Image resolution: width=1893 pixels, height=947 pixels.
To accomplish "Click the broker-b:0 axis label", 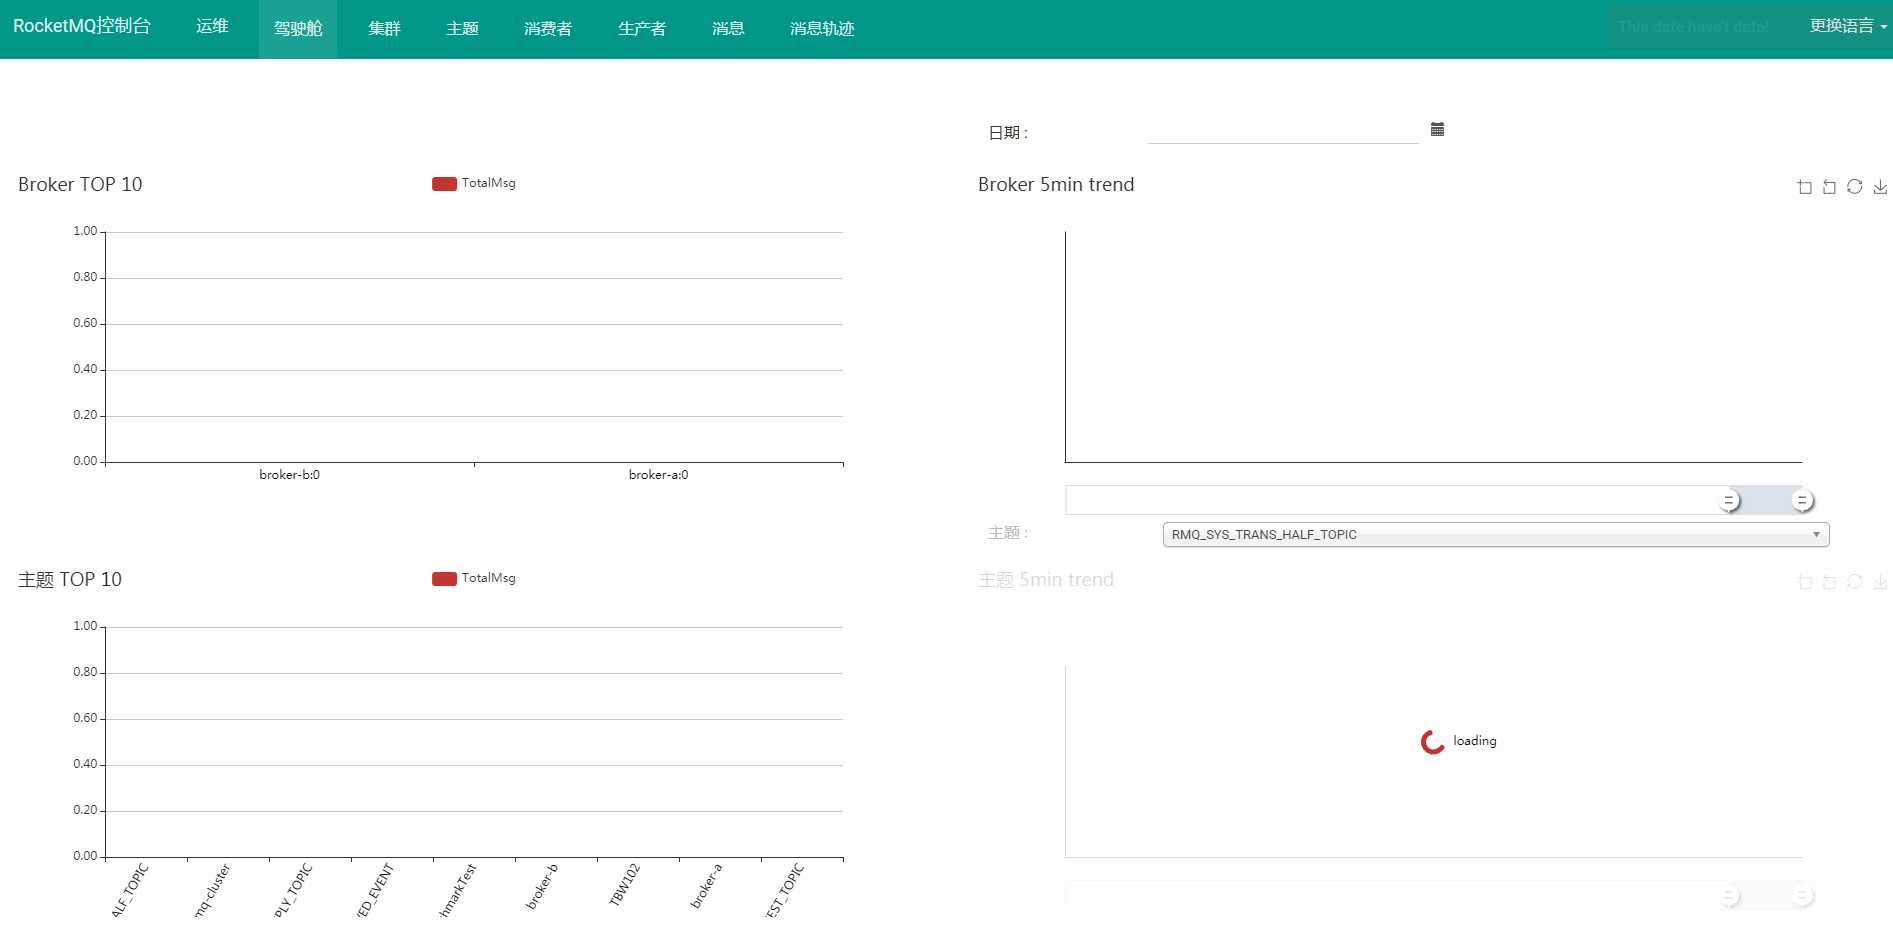I will (289, 475).
